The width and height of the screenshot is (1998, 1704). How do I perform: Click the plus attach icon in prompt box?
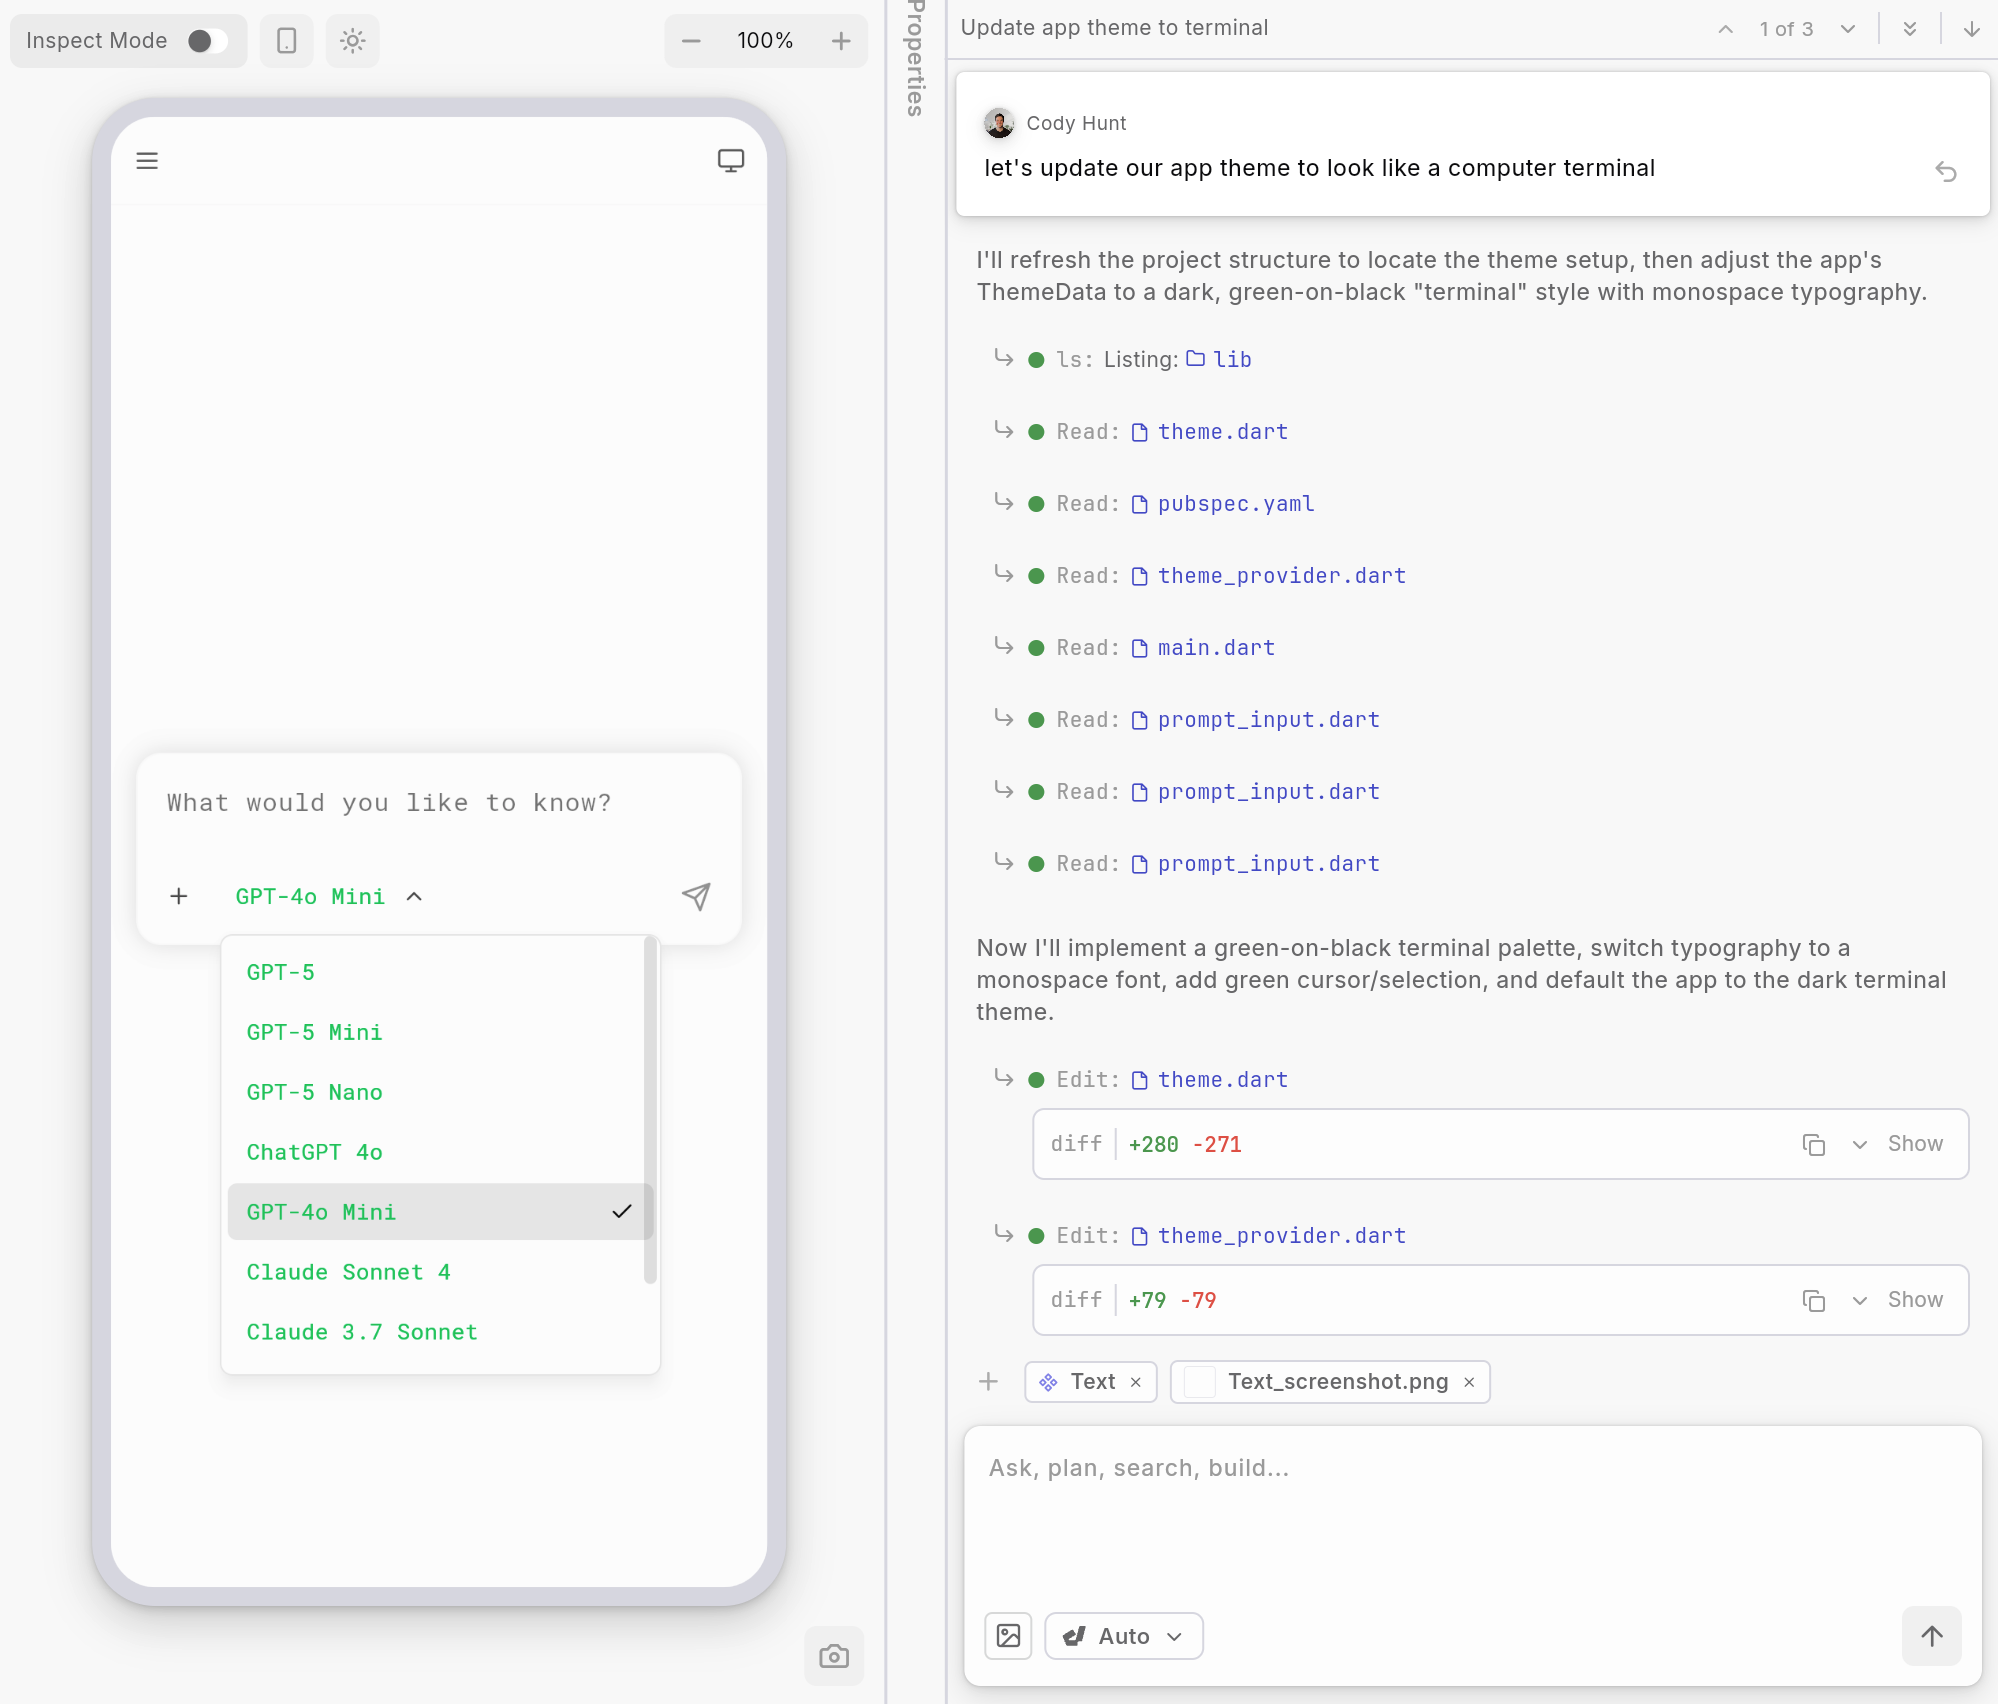[x=179, y=896]
